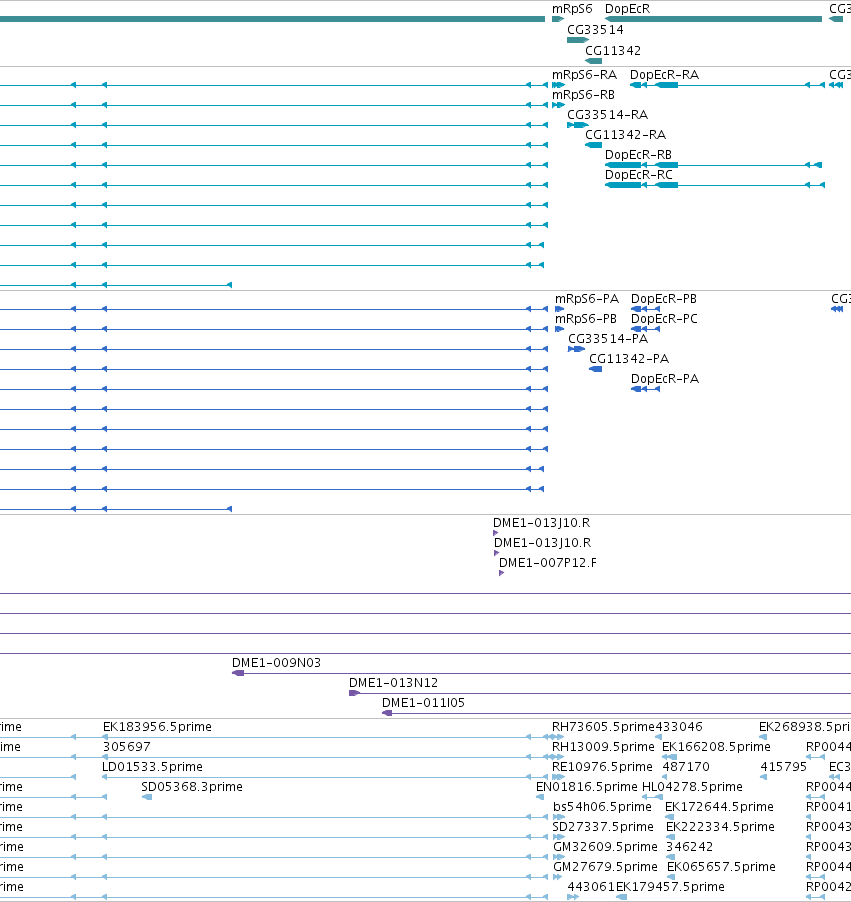Select the CG33514-RA transcript label

pos(607,114)
